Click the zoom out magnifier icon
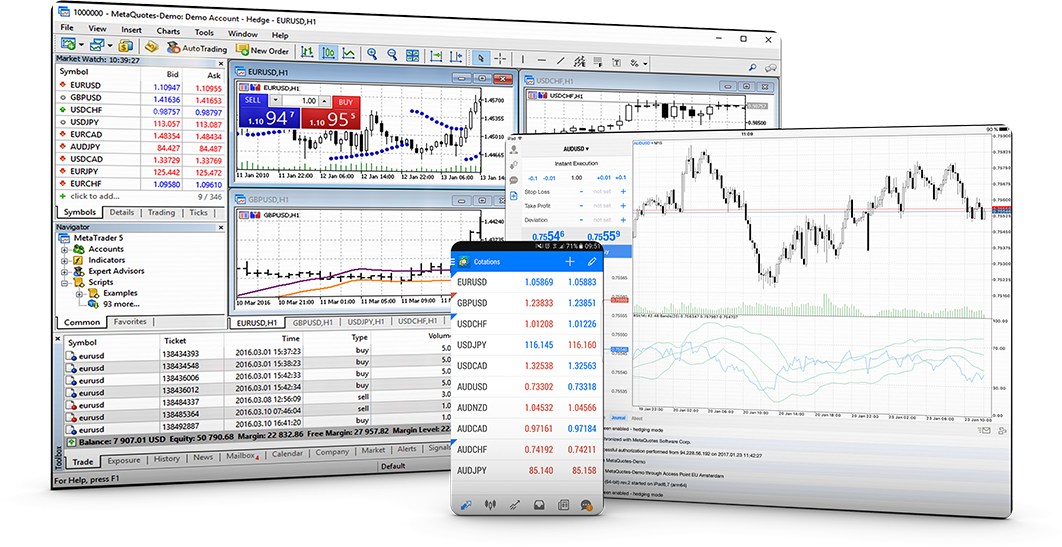Viewport: 1062px width, 547px height. [x=392, y=55]
